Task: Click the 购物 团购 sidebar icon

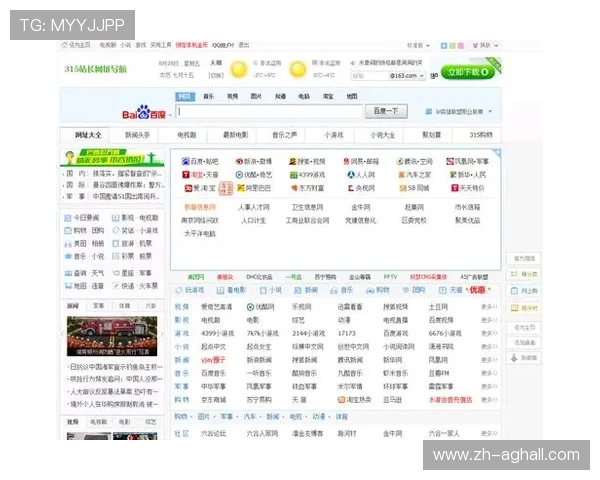Action: (x=68, y=231)
